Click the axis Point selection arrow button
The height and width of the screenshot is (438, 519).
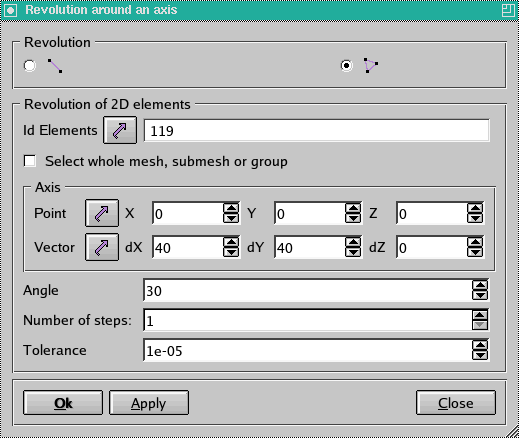coord(102,213)
